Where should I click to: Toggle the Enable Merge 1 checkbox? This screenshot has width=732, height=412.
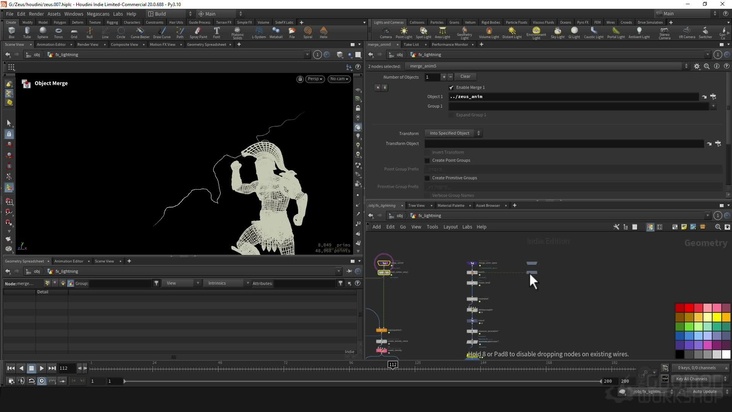451,87
